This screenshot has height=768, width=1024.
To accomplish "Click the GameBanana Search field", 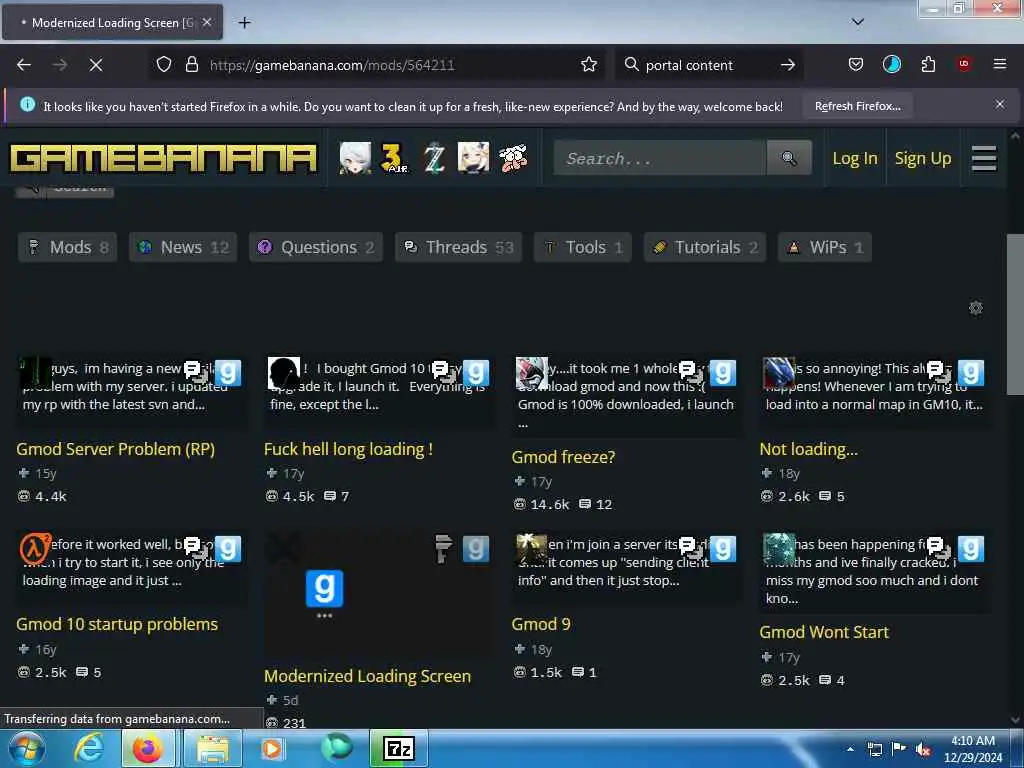I will coord(660,158).
